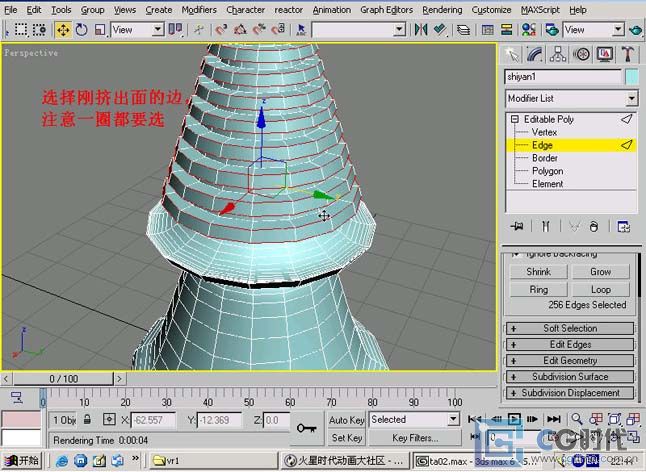The width and height of the screenshot is (646, 472).
Task: Click the Quick Render teapot icon
Action: click(x=636, y=30)
